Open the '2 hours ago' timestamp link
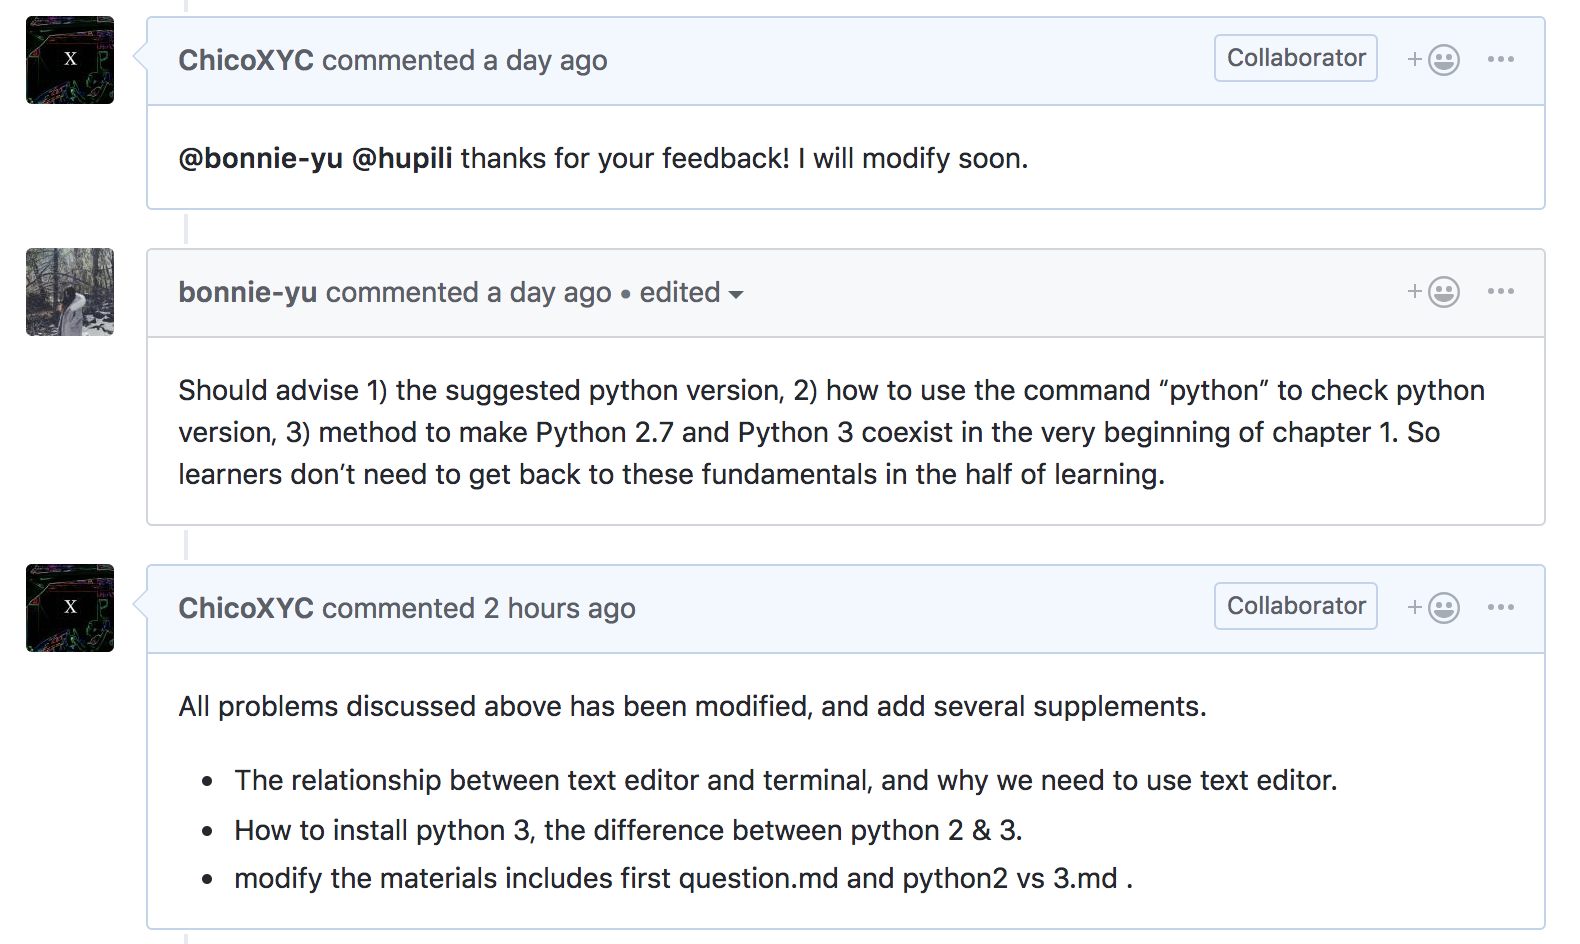The height and width of the screenshot is (944, 1580). tap(559, 608)
